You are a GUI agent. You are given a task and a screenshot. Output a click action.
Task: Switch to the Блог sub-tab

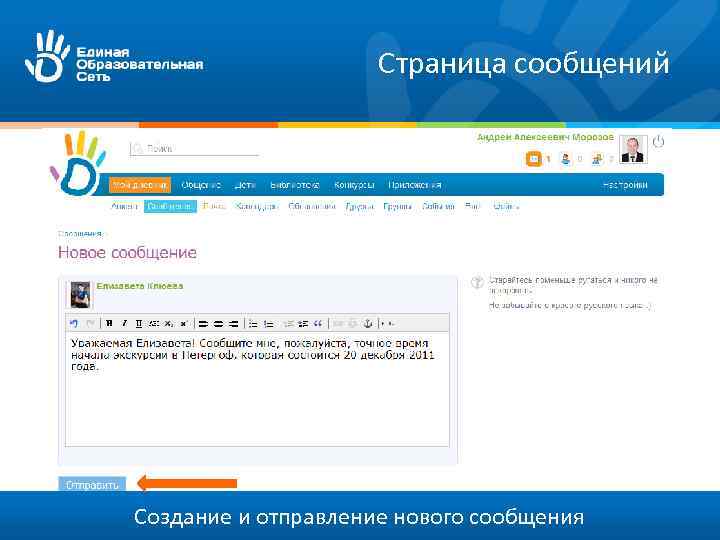coord(214,207)
